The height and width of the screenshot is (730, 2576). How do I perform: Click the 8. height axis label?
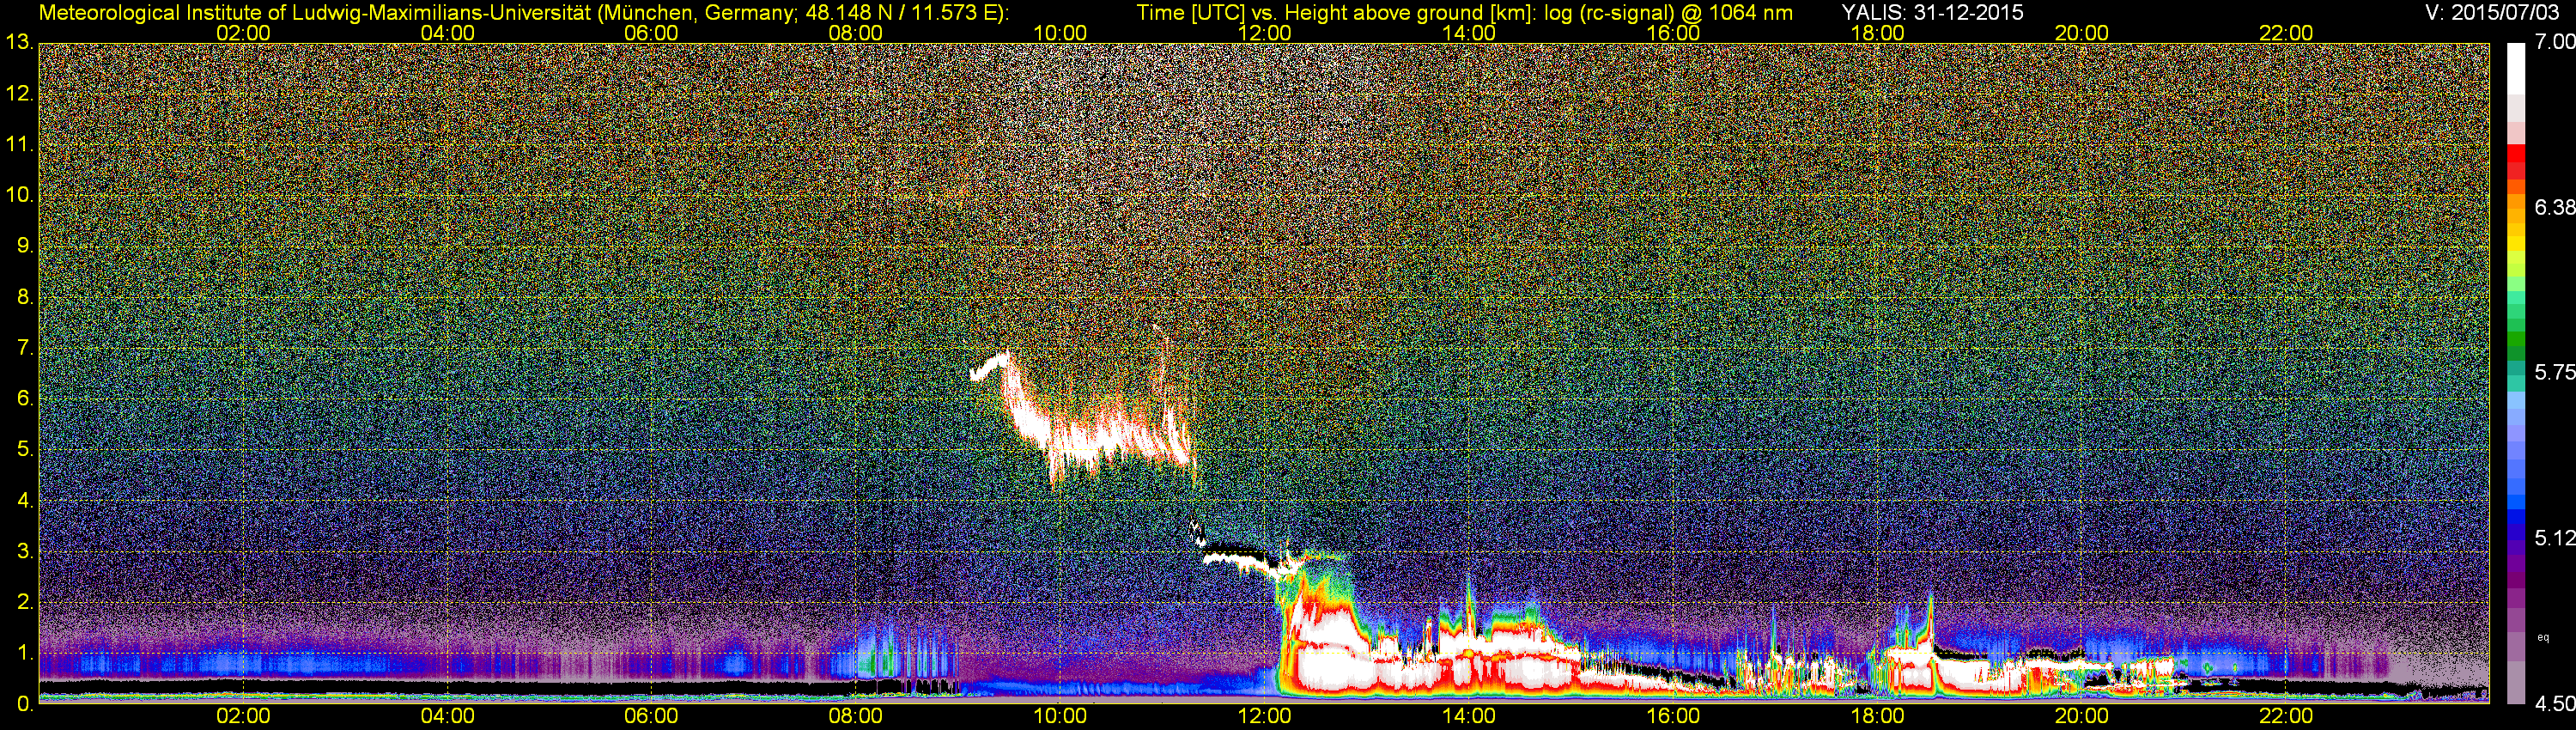[x=25, y=297]
